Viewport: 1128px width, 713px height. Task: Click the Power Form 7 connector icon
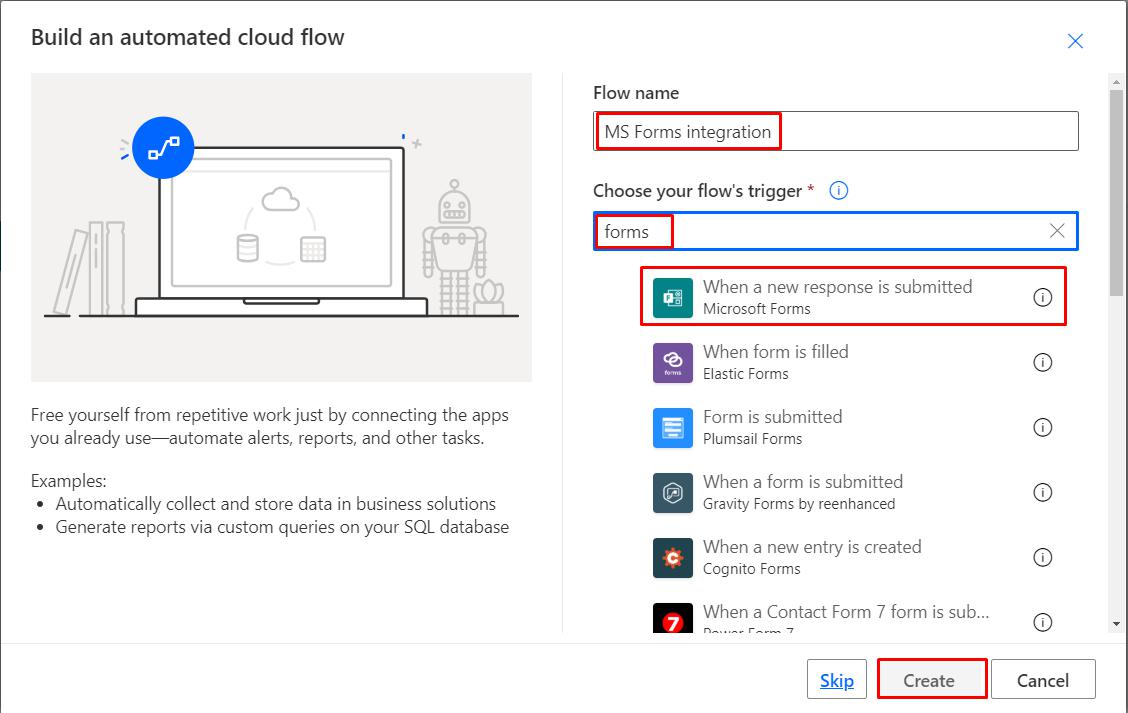671,618
